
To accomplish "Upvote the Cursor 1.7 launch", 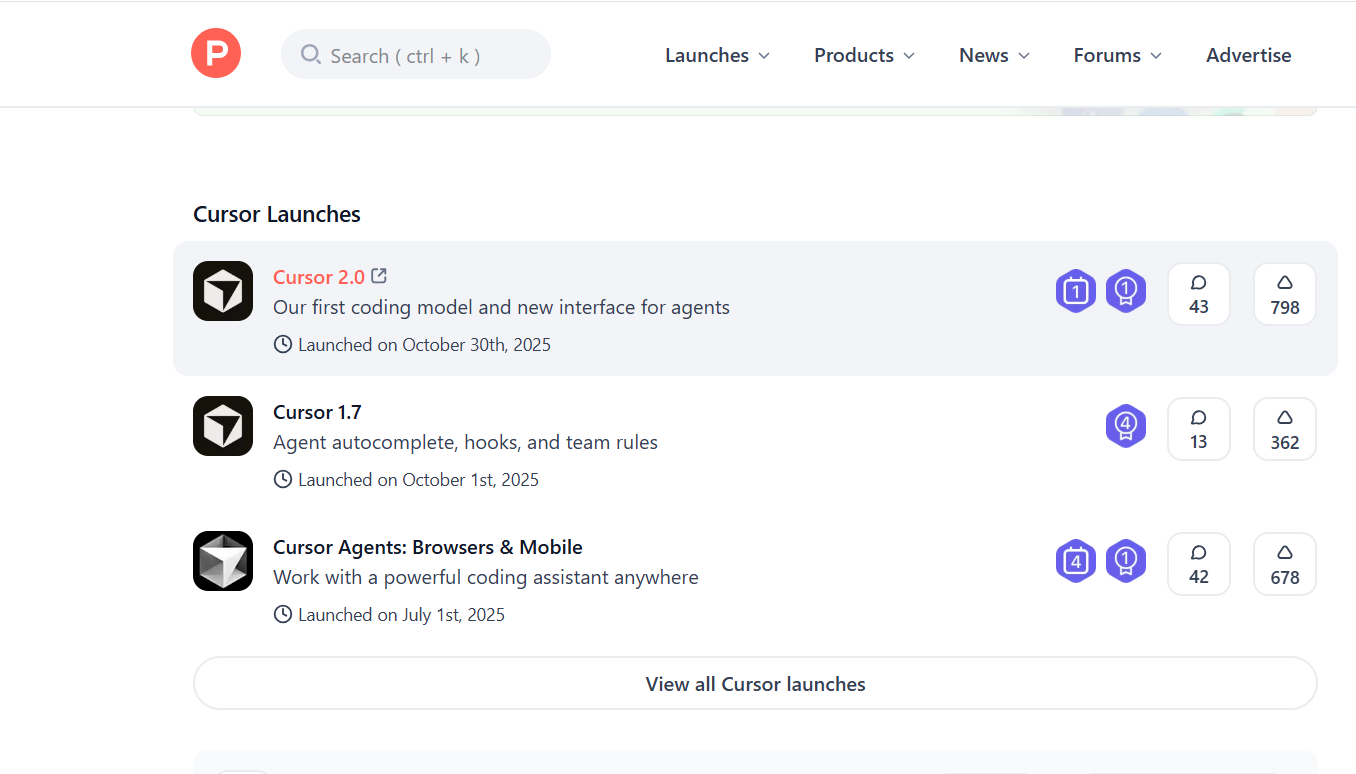I will [x=1285, y=428].
